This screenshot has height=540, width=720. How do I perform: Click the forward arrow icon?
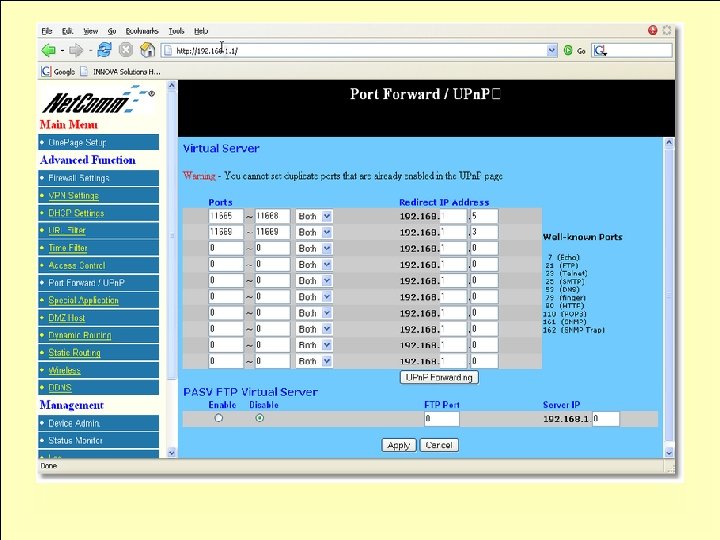click(76, 50)
